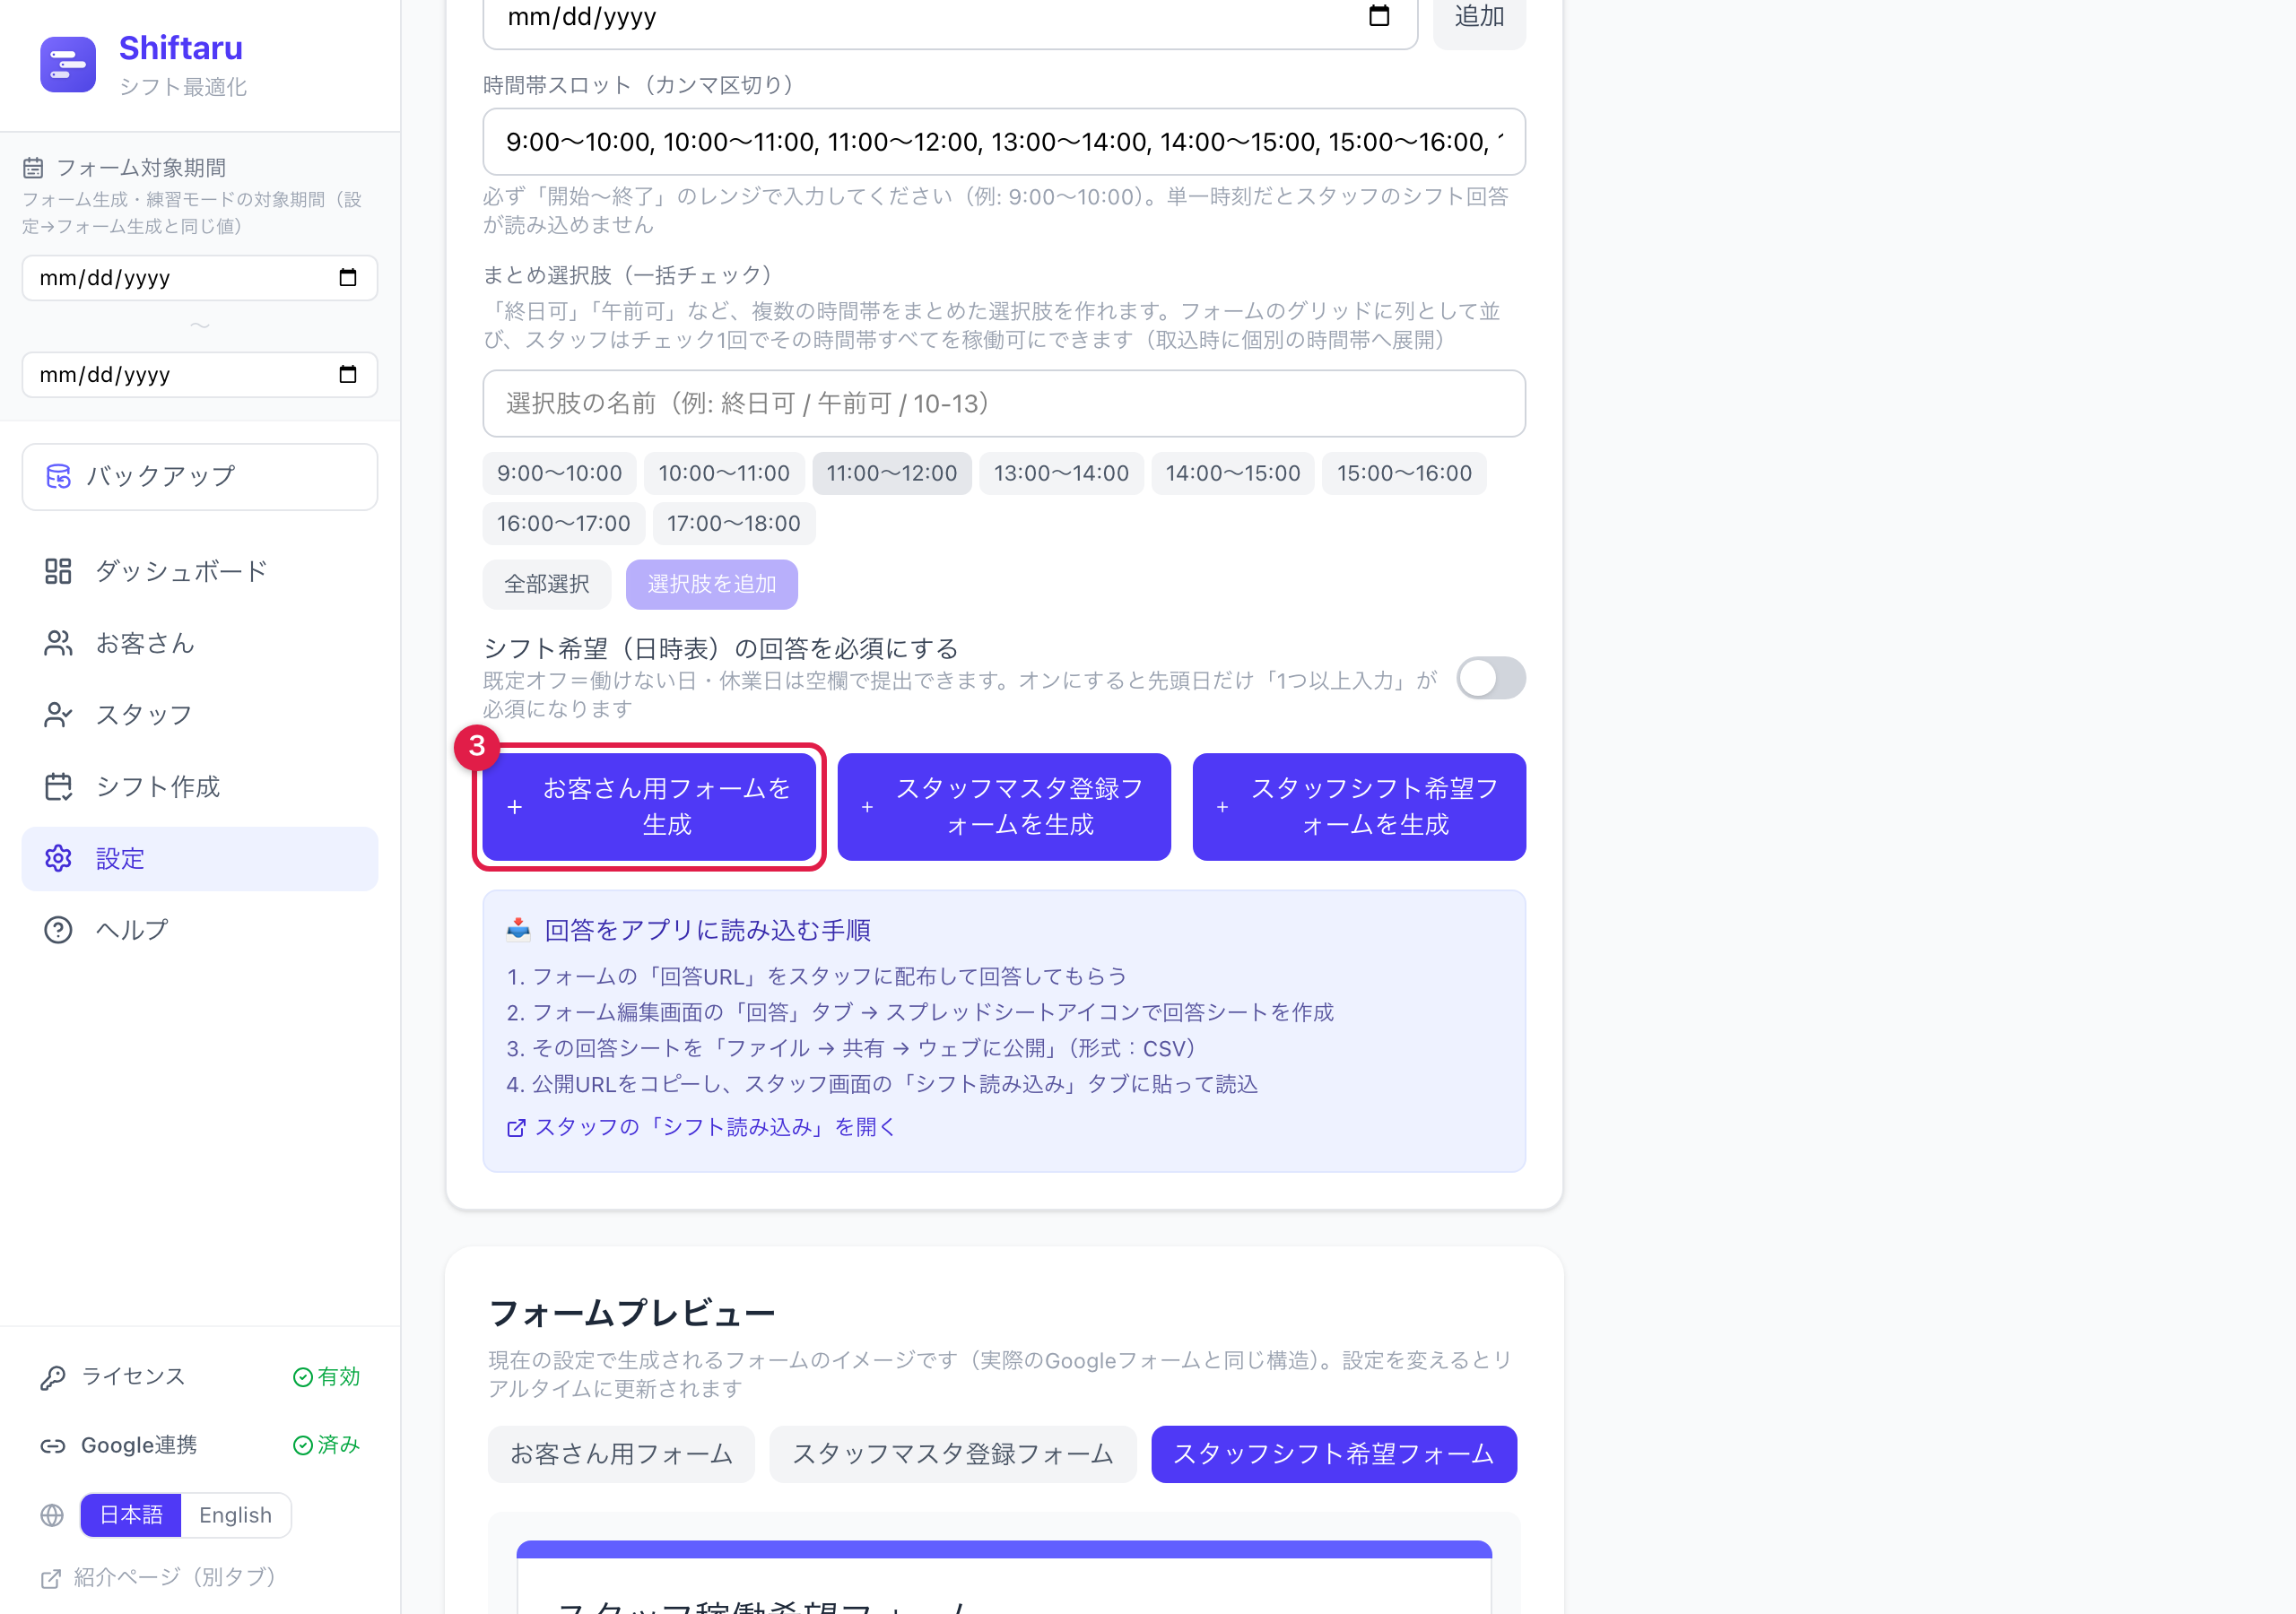Image resolution: width=2296 pixels, height=1614 pixels.
Task: Toggle the 15:00〜16:00 time slot chip
Action: [x=1404, y=473]
